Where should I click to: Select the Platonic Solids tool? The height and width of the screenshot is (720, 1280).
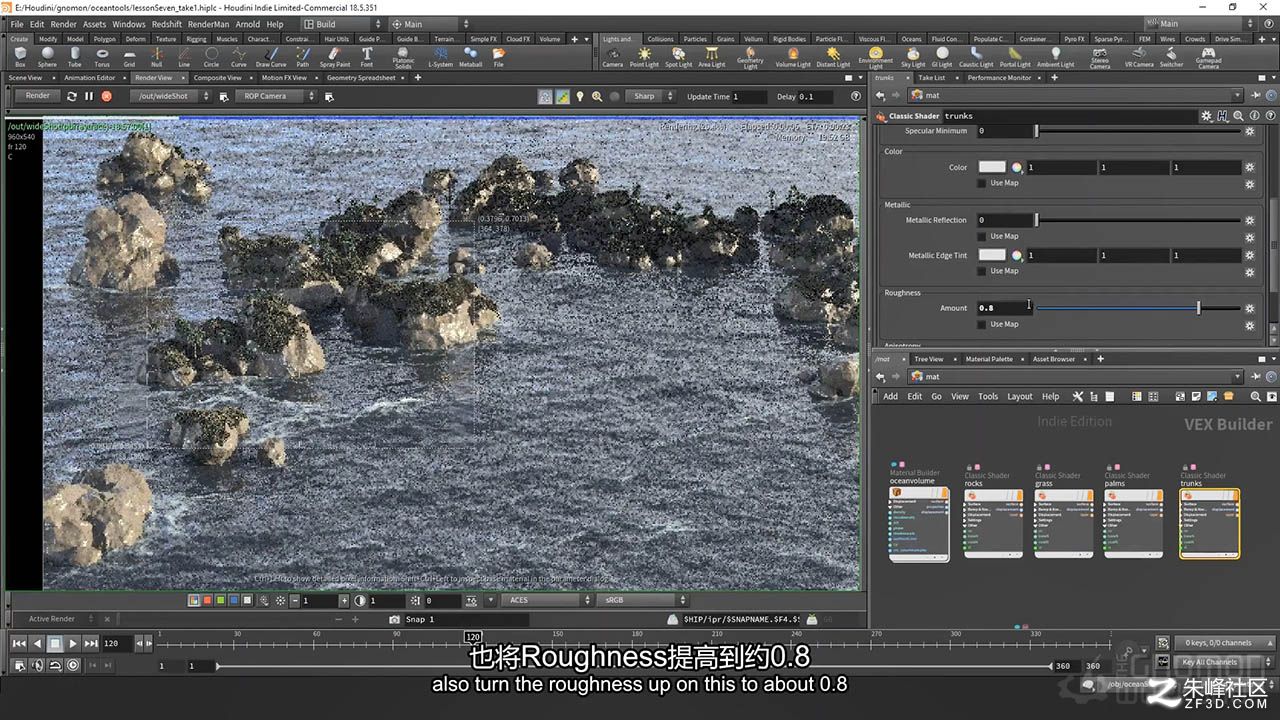click(403, 58)
